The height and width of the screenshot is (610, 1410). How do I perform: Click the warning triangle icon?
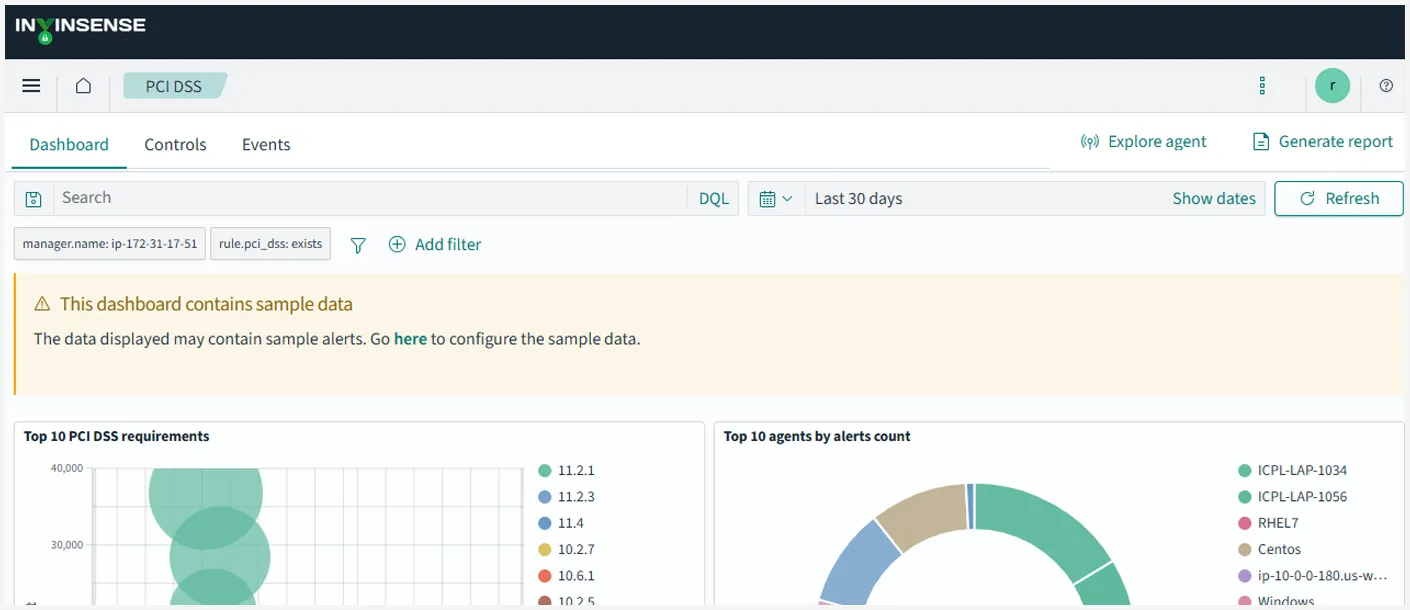point(42,304)
